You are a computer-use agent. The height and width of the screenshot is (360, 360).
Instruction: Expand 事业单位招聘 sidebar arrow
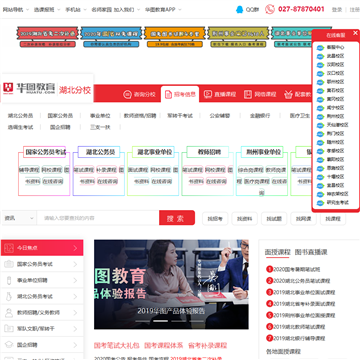pos(75,280)
